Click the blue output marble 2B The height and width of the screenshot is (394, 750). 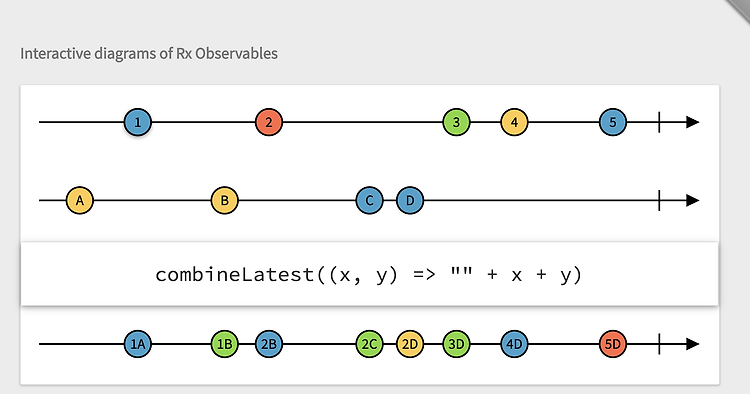[x=269, y=344]
